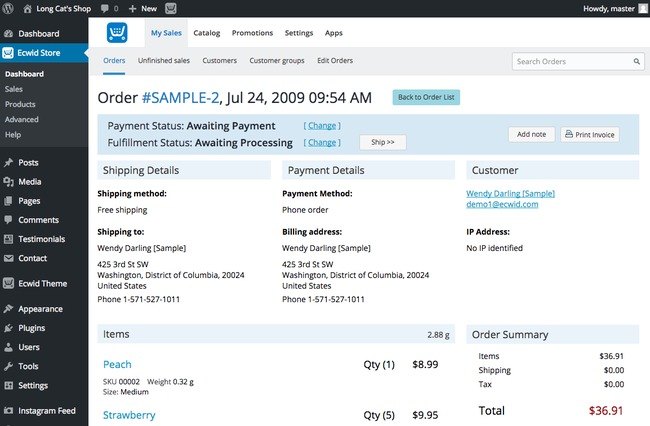This screenshot has width=650, height=426.
Task: Click the SKU 00002 text under Peach
Action: coord(121,382)
